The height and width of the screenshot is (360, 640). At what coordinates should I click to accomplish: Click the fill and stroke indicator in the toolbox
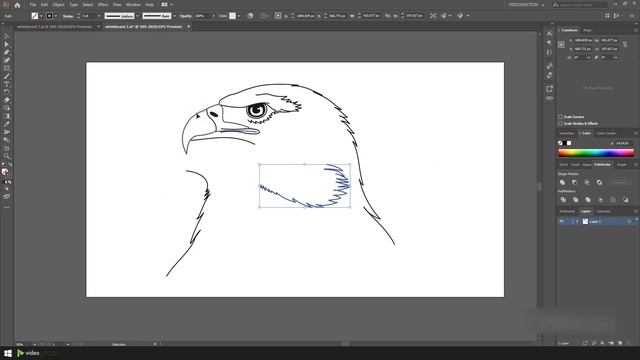click(x=6, y=172)
